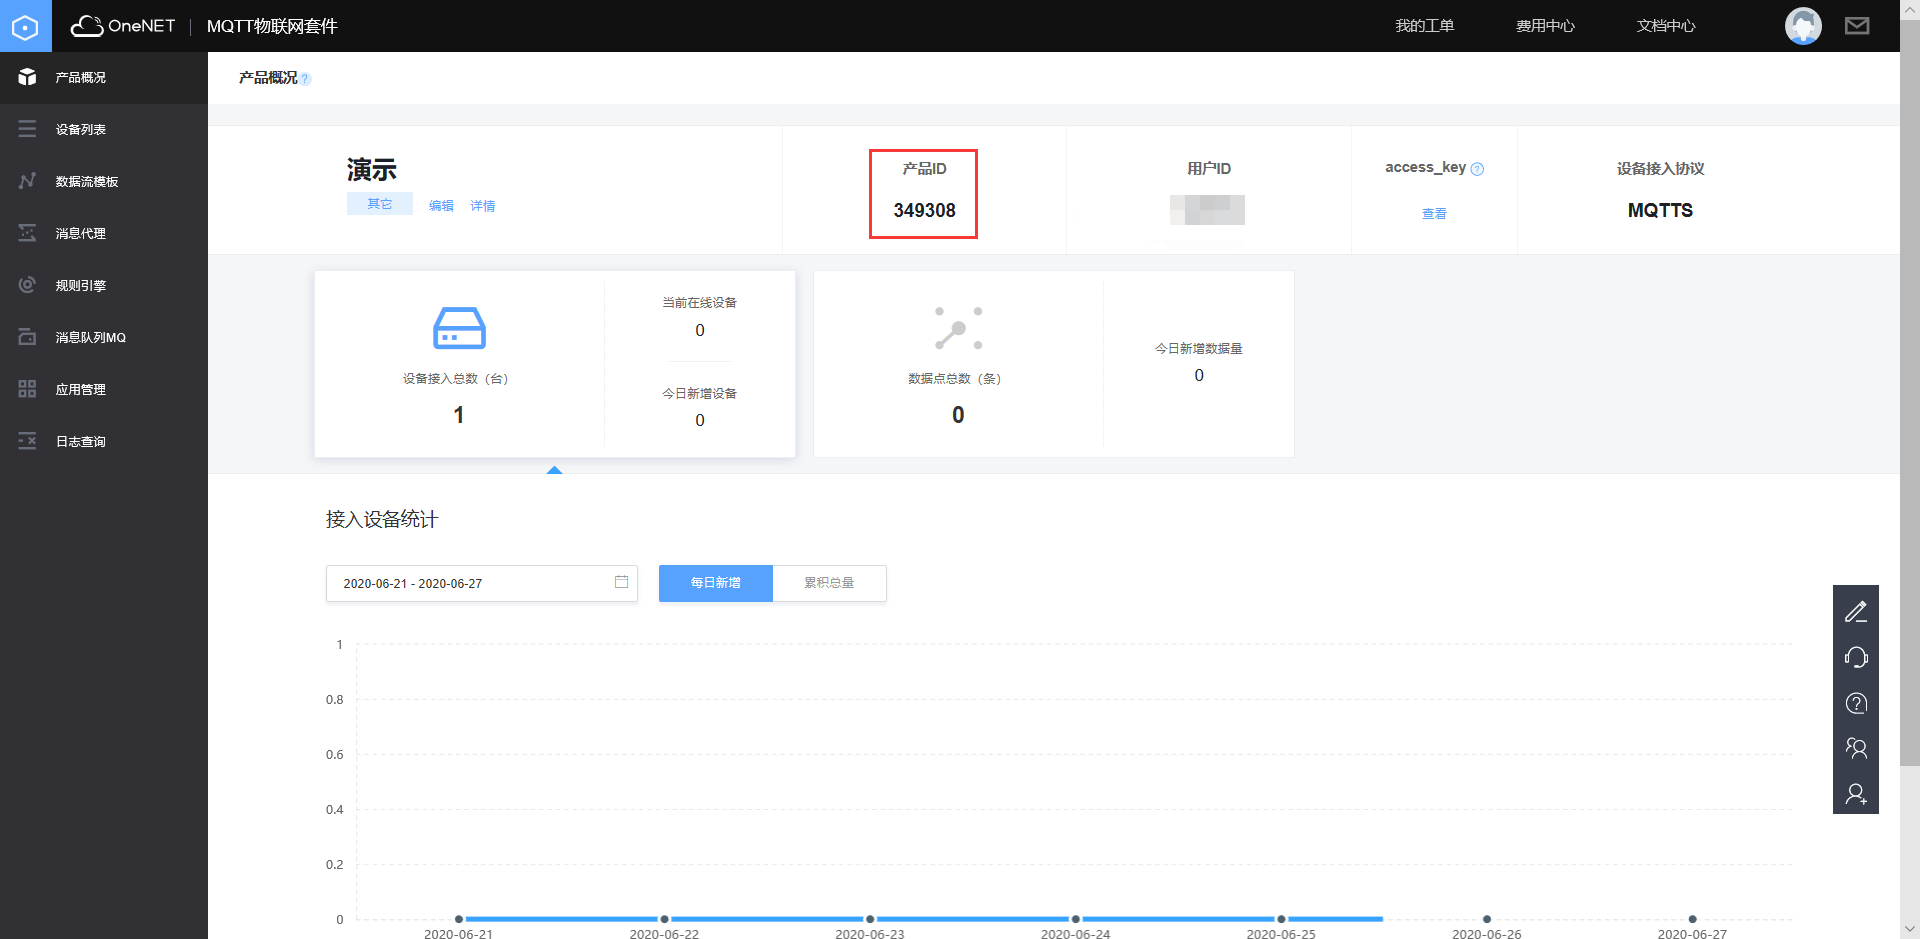
Task: Click the 规则引擎 icon in sidebar
Action: click(x=27, y=285)
